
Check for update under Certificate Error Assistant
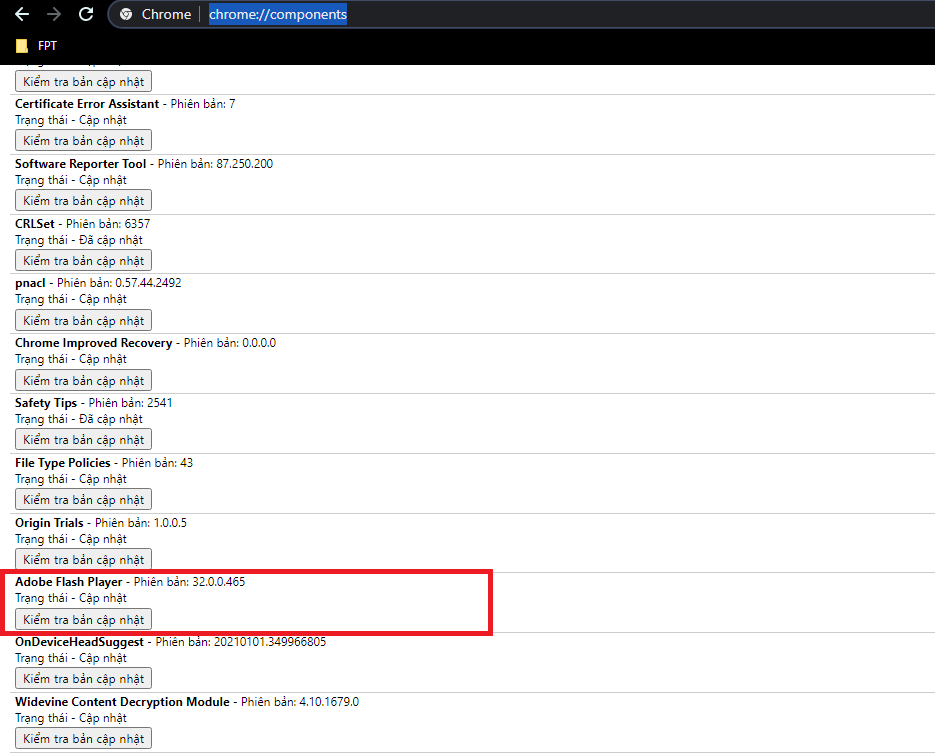tap(83, 140)
